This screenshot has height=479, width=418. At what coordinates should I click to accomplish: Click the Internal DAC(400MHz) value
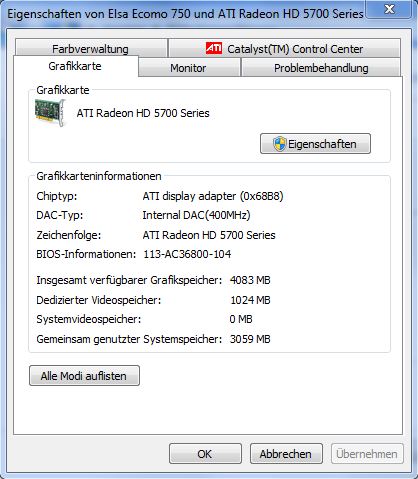pyautogui.click(x=196, y=215)
